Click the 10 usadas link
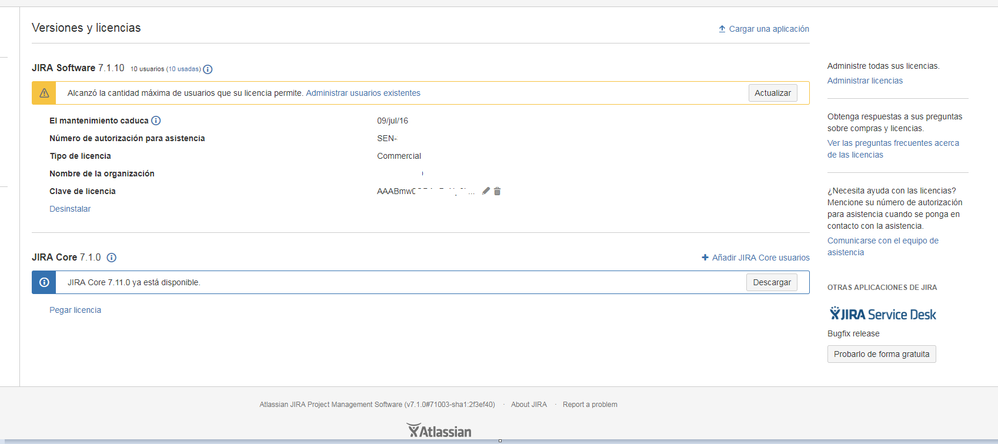Image resolution: width=998 pixels, height=444 pixels. [x=184, y=69]
